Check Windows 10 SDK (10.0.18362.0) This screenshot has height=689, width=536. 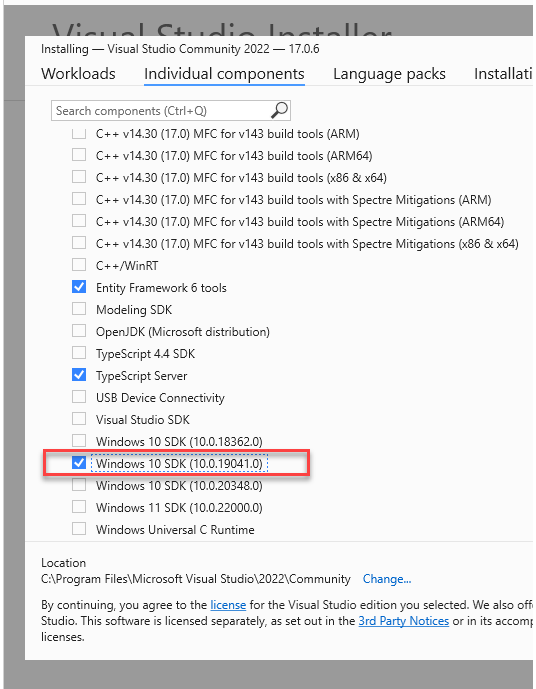tap(79, 440)
